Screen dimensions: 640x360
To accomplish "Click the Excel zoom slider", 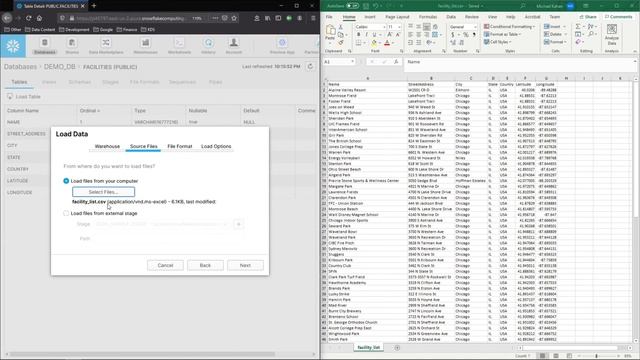I will [597, 356].
